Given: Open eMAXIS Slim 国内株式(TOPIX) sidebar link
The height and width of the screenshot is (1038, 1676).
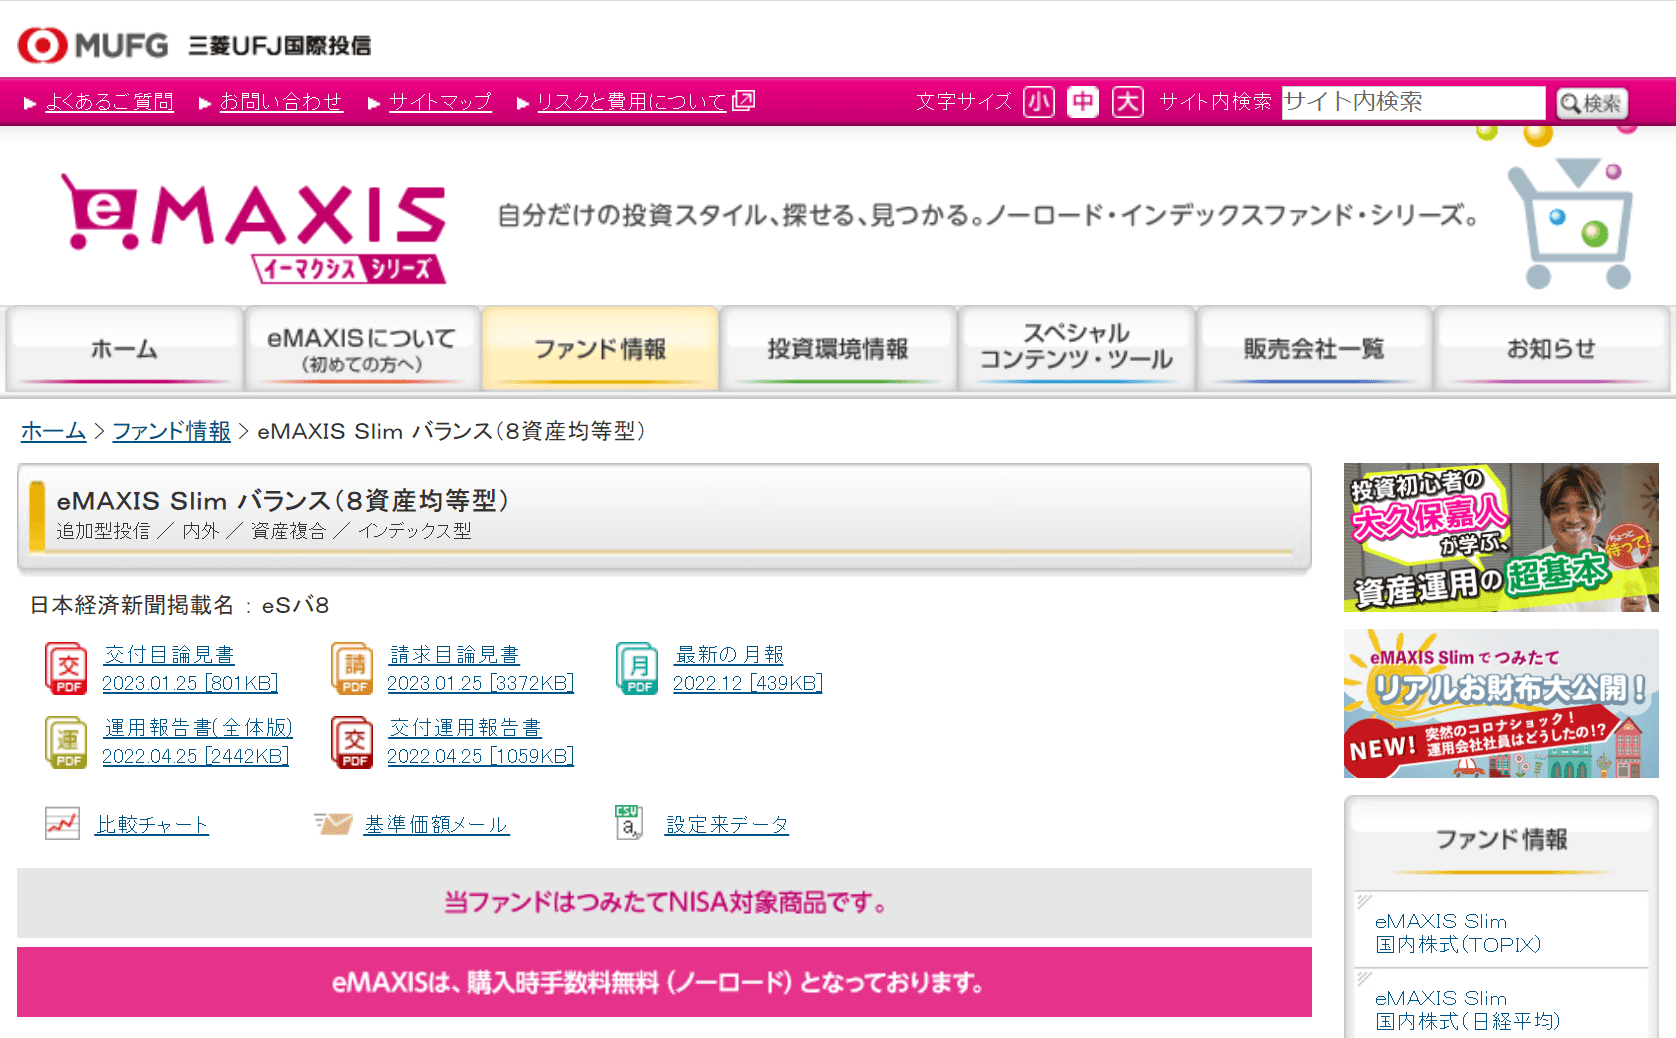Looking at the screenshot, I should click(1458, 933).
